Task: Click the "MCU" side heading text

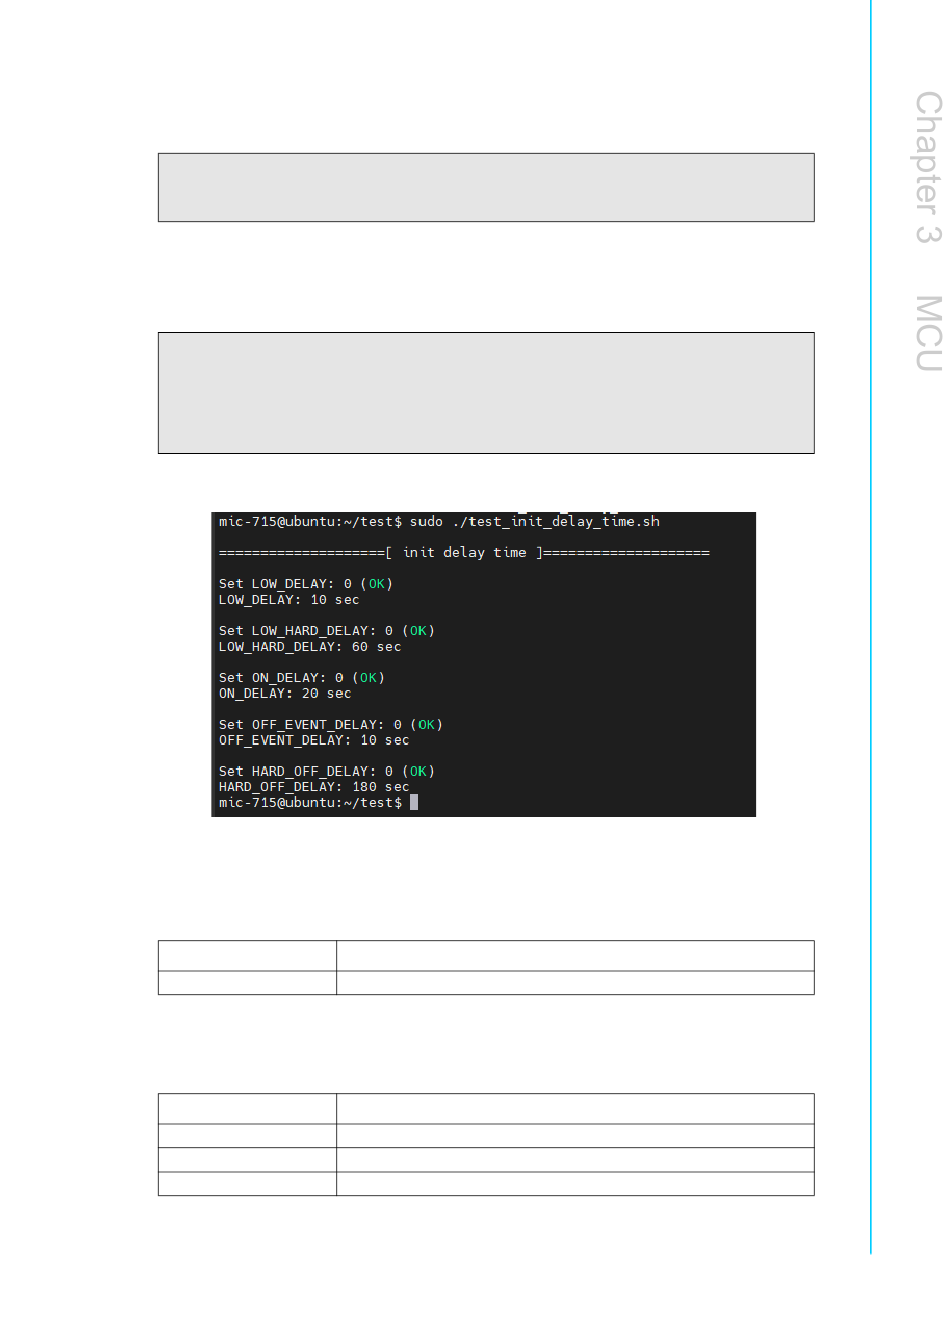Action: click(929, 333)
